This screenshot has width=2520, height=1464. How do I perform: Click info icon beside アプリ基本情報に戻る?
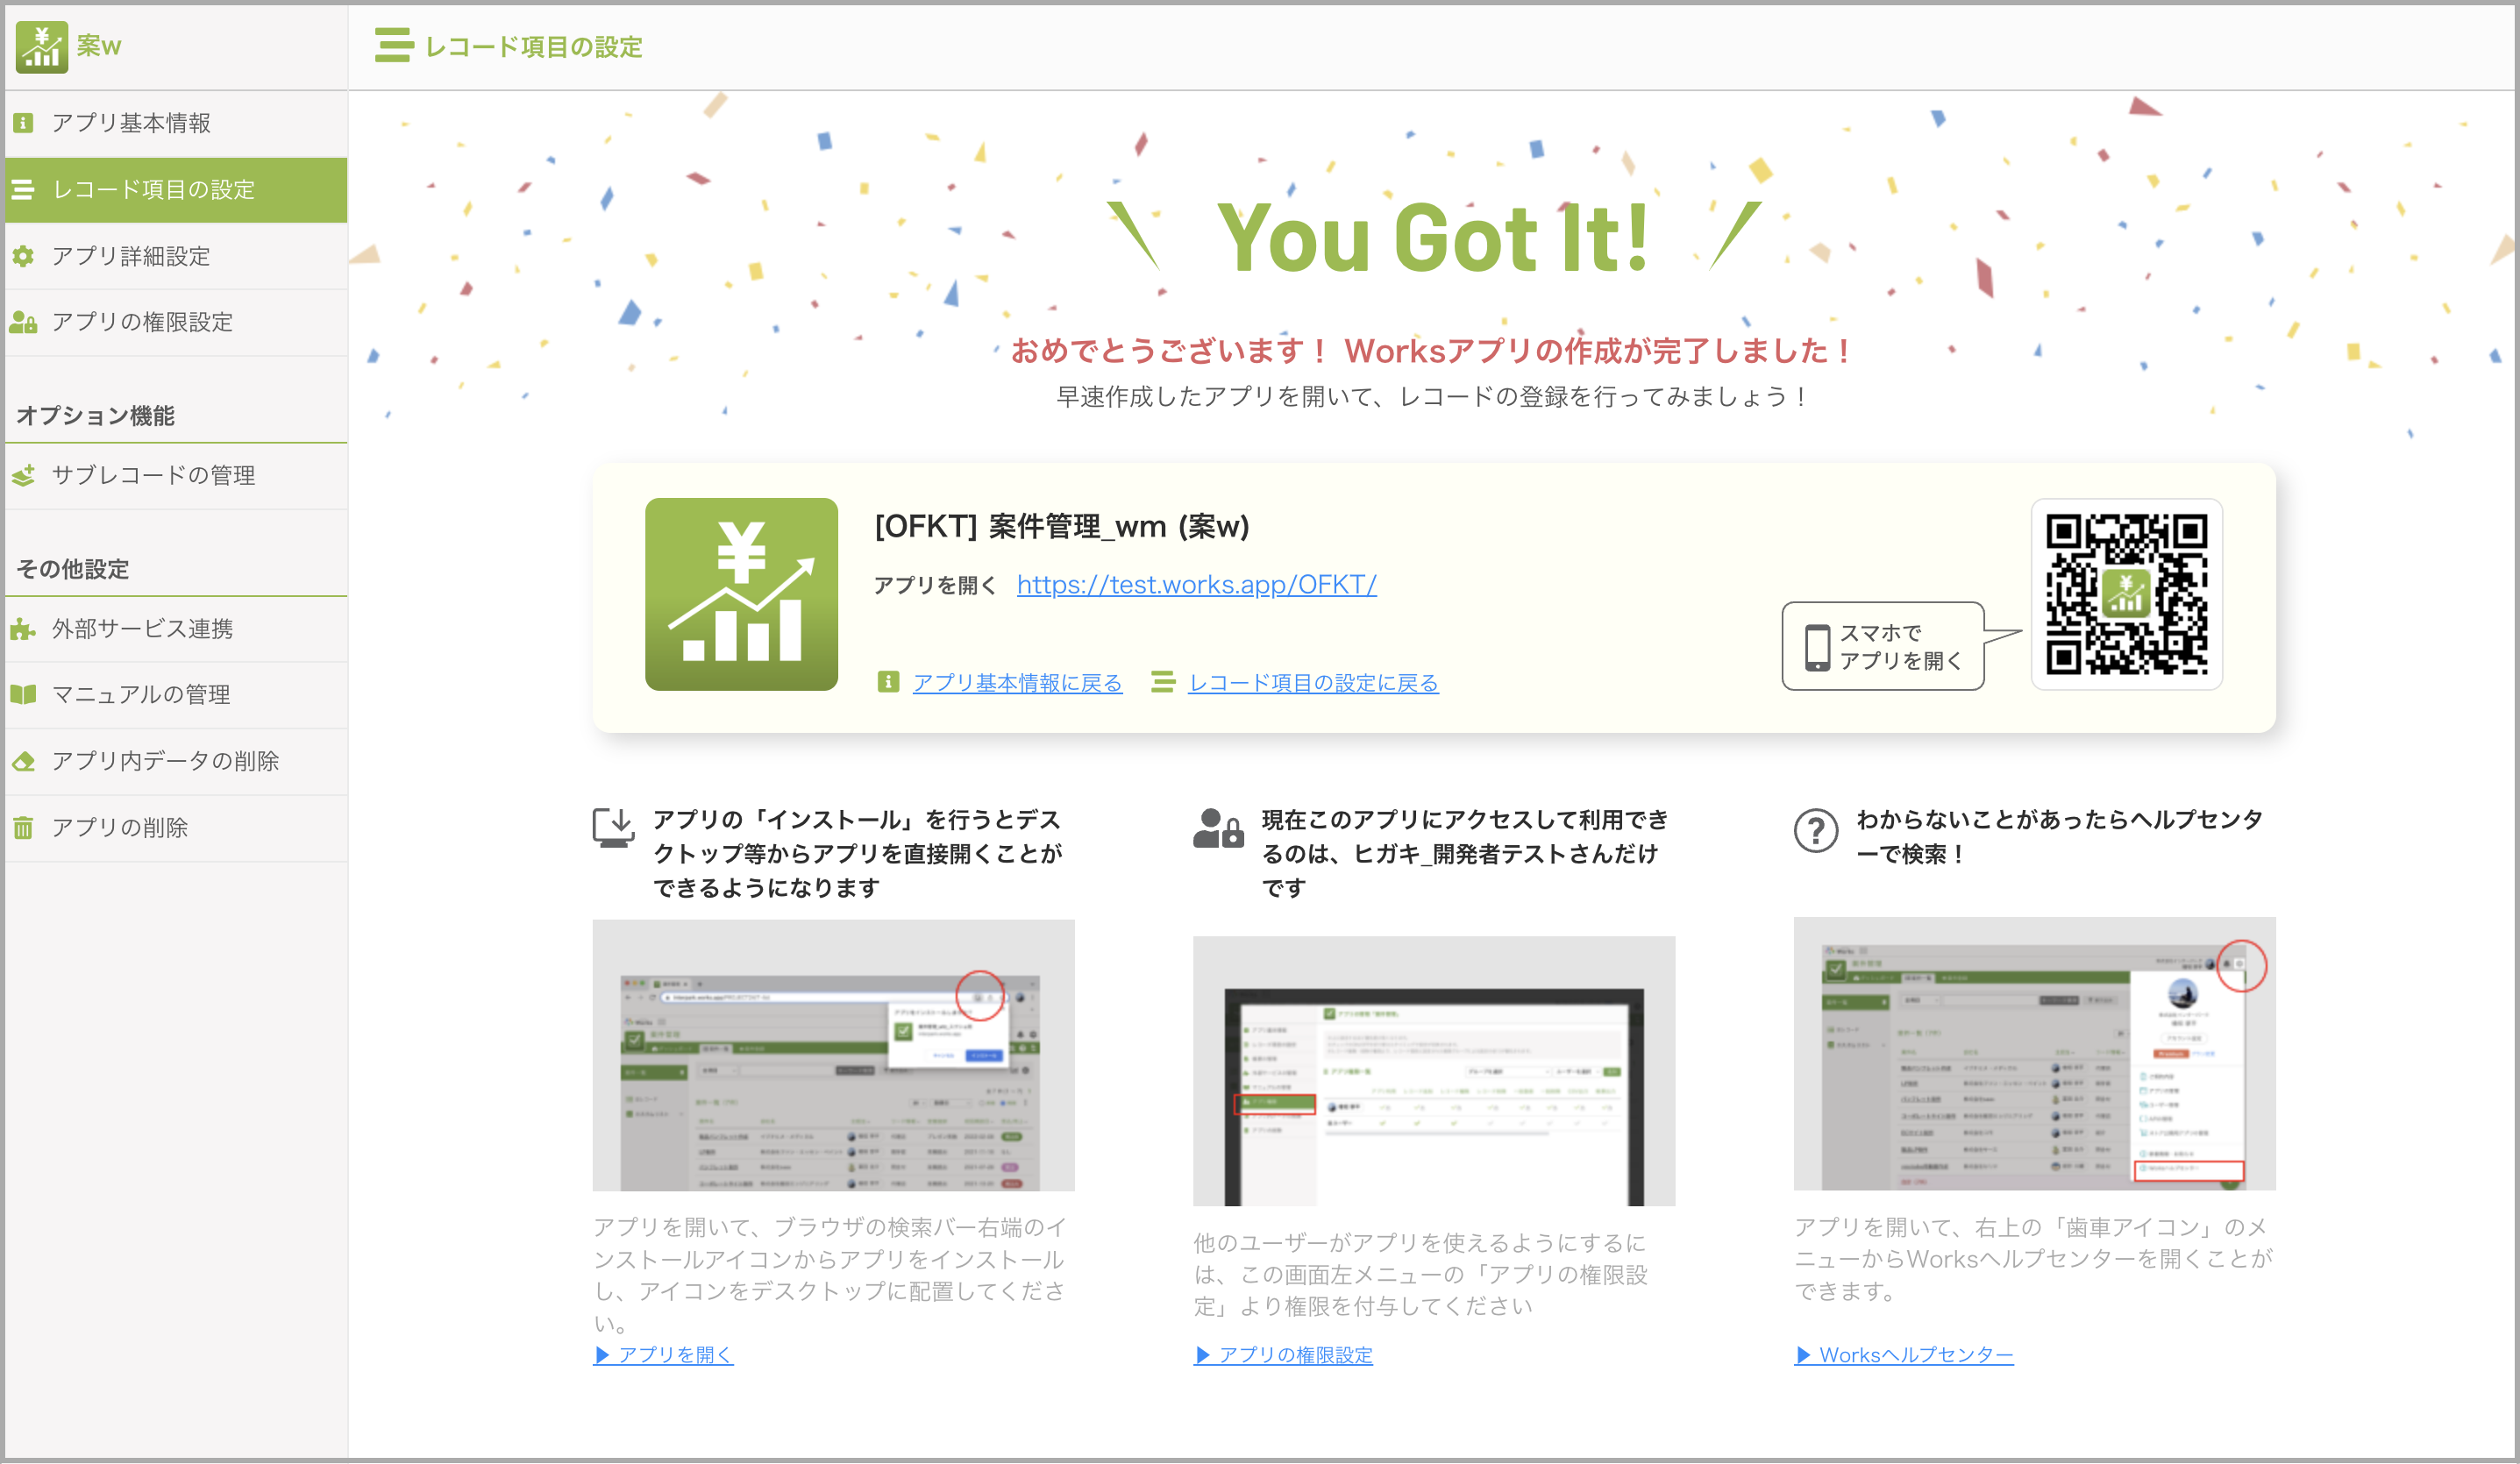pyautogui.click(x=887, y=682)
